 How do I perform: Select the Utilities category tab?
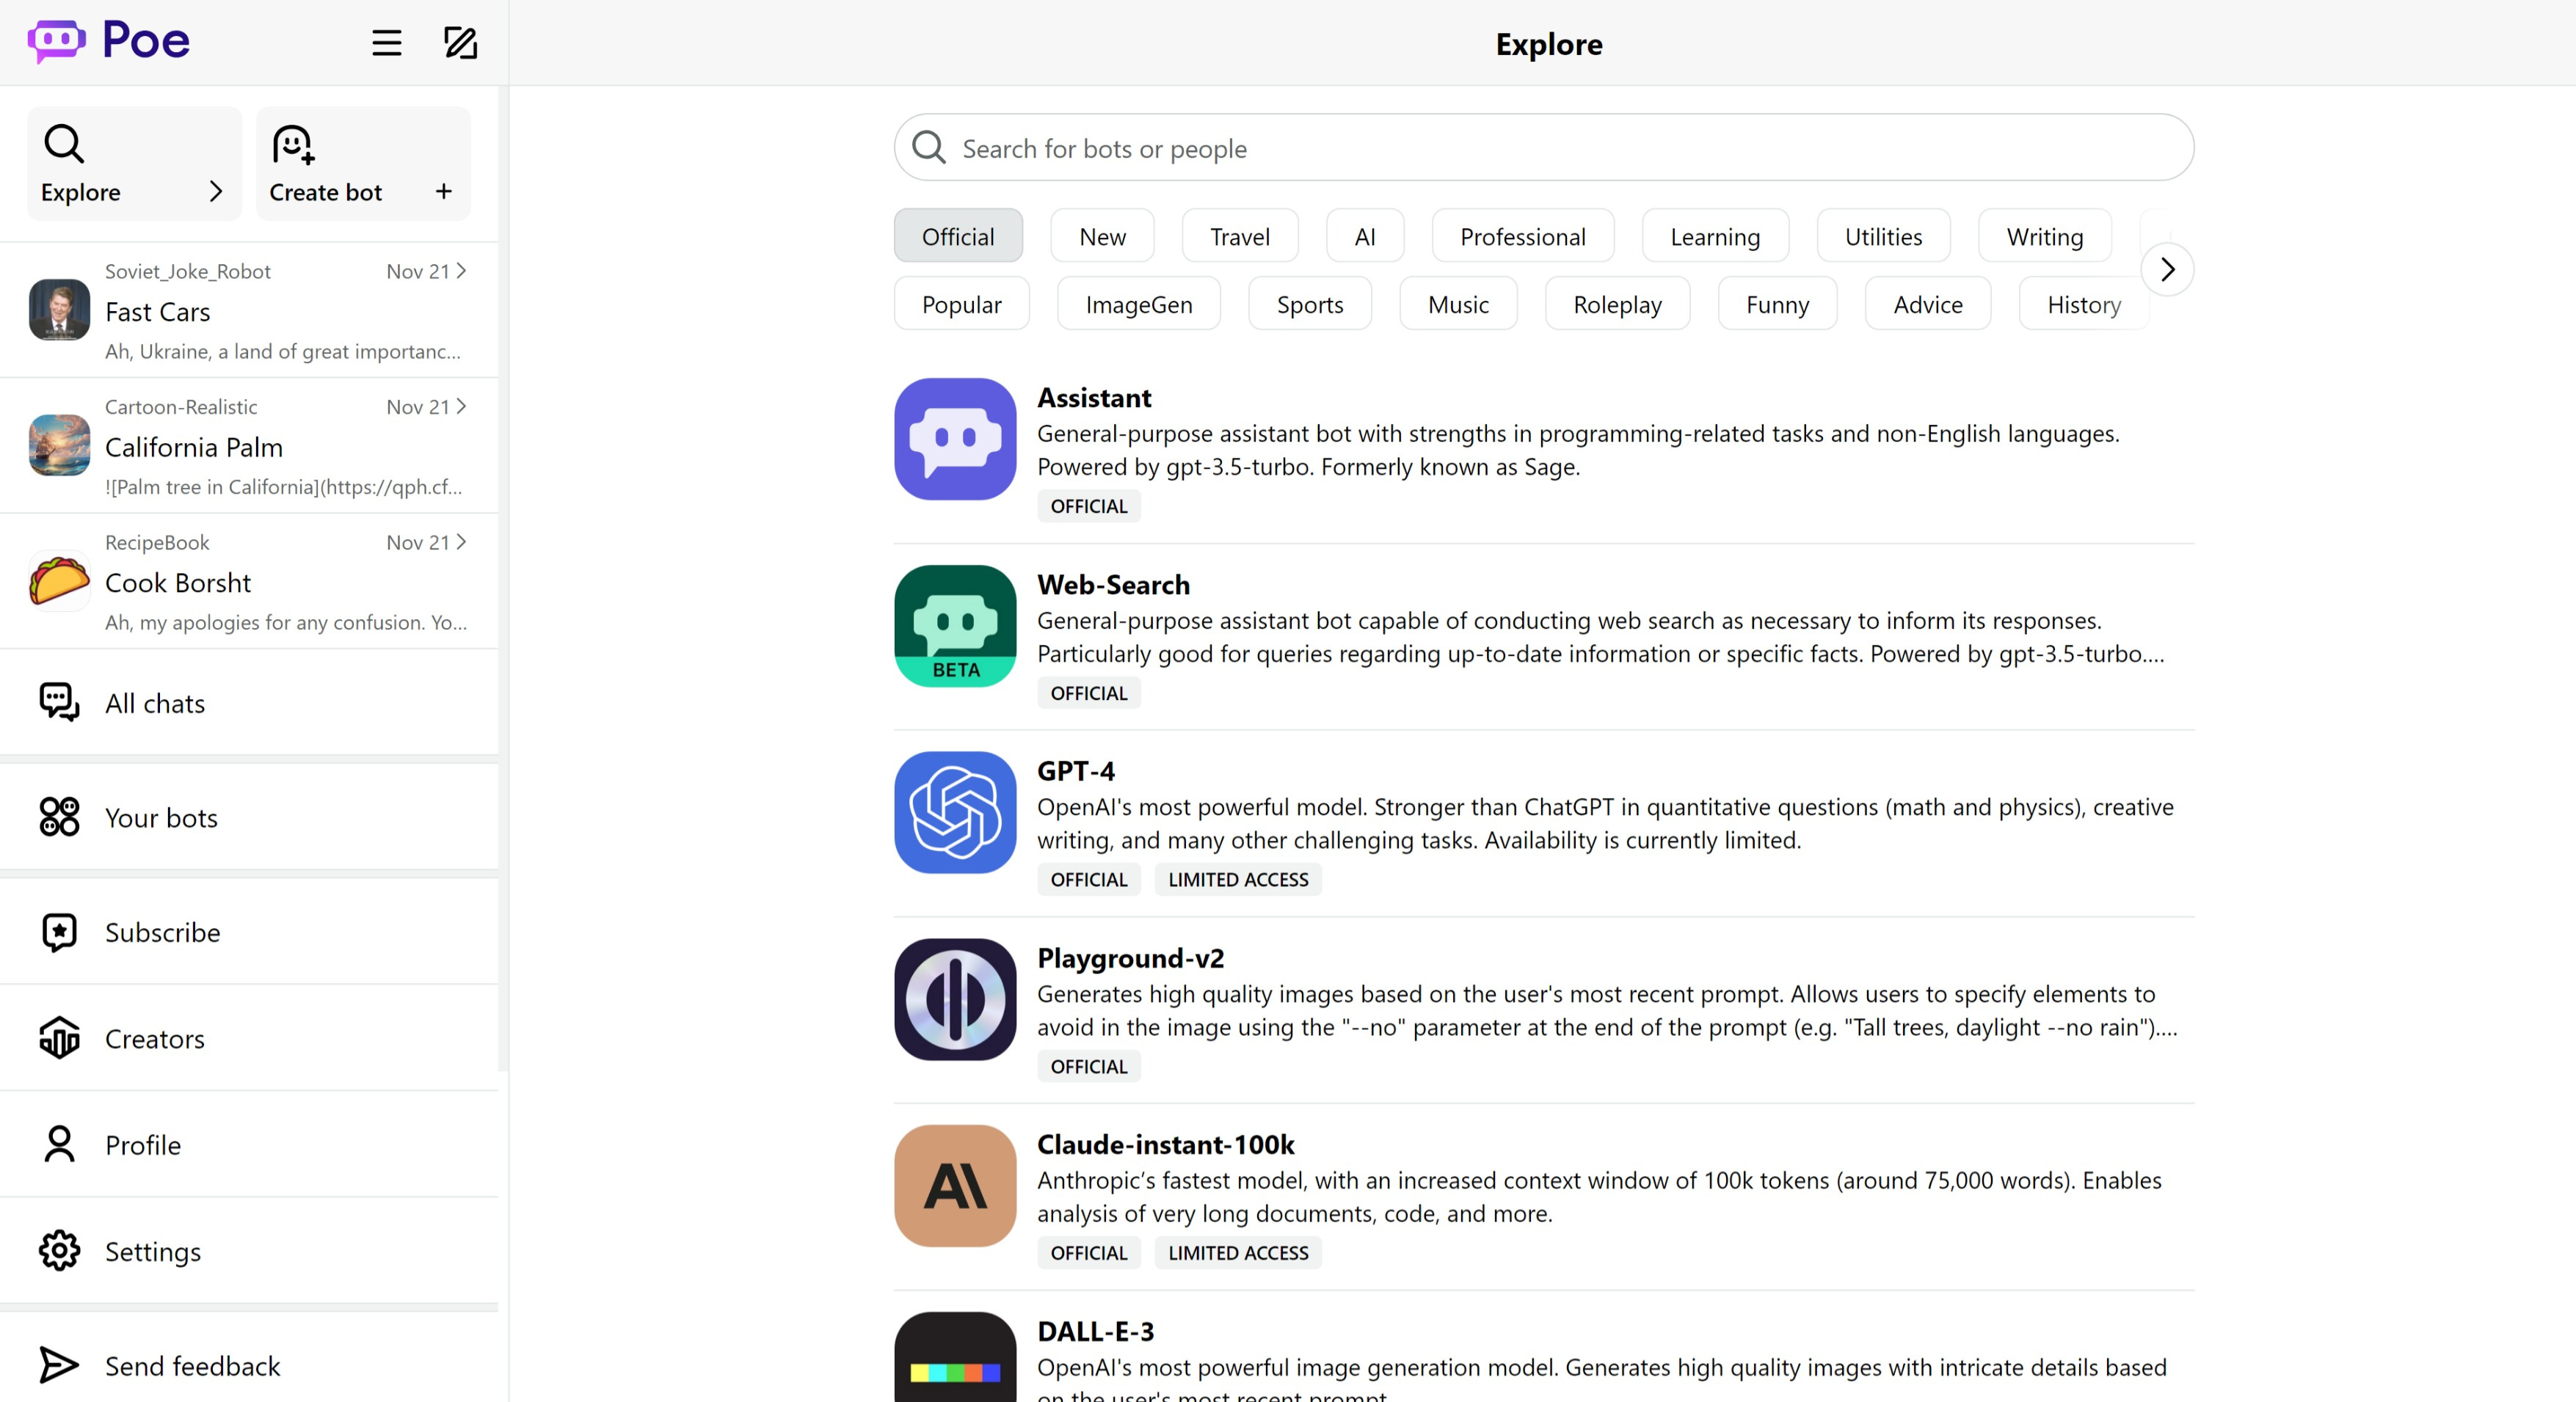(x=1883, y=236)
